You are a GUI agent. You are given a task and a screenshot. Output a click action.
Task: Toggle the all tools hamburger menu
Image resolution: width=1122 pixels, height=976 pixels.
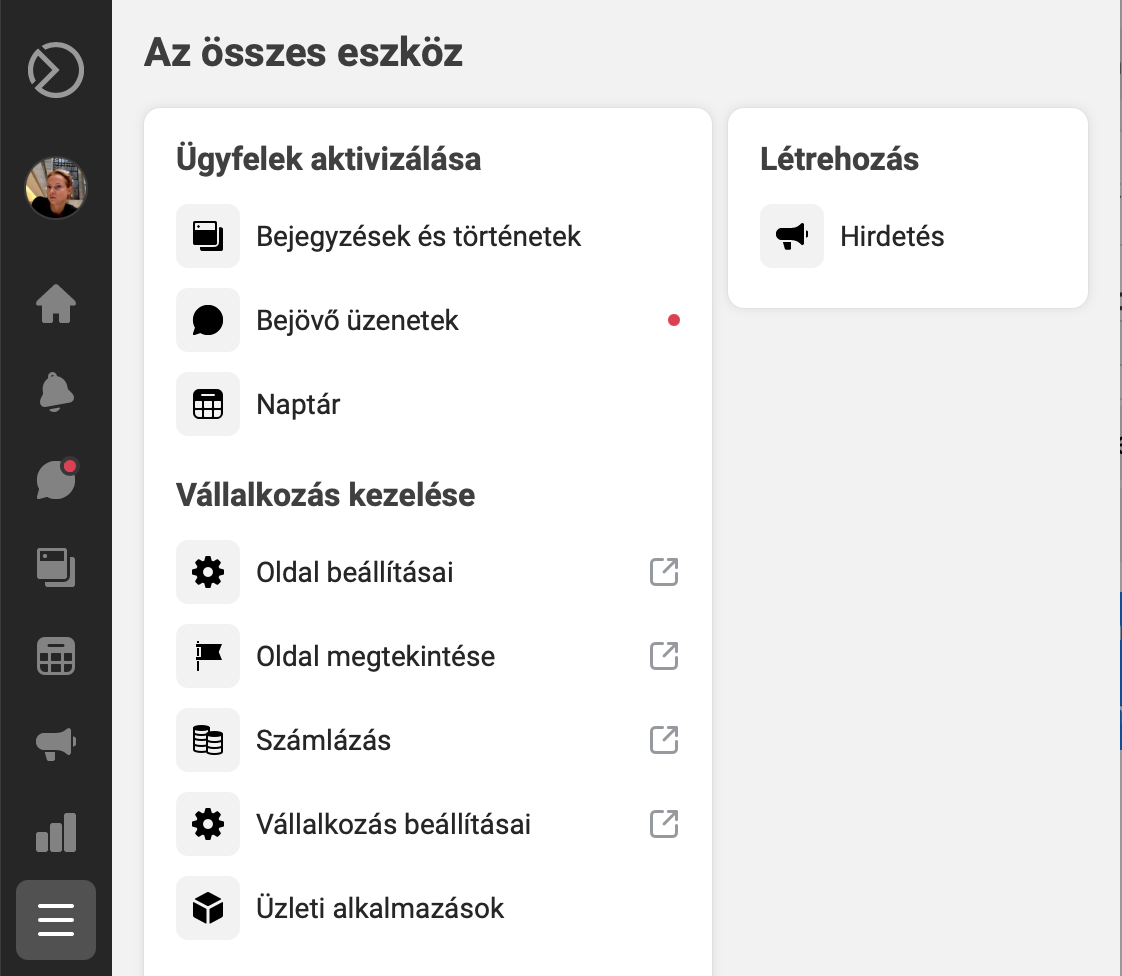click(x=56, y=920)
